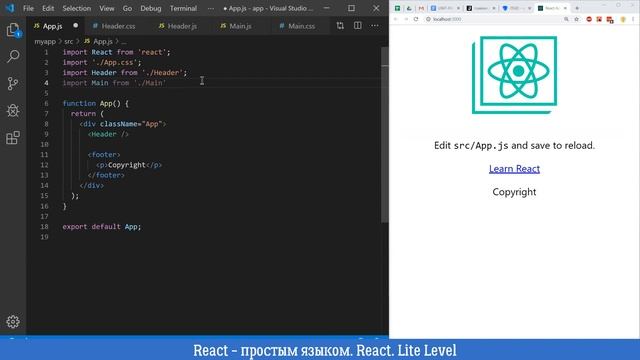Open the Go menu
The height and width of the screenshot is (360, 640).
pyautogui.click(x=127, y=8)
